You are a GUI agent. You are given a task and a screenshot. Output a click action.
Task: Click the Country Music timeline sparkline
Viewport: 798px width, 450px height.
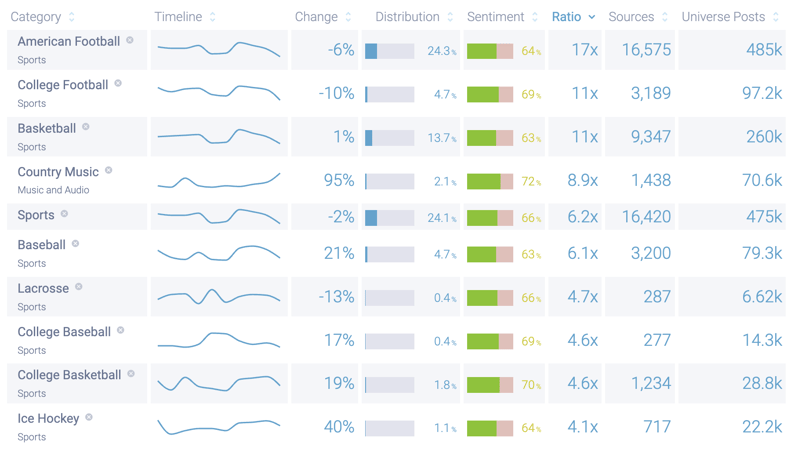[218, 182]
